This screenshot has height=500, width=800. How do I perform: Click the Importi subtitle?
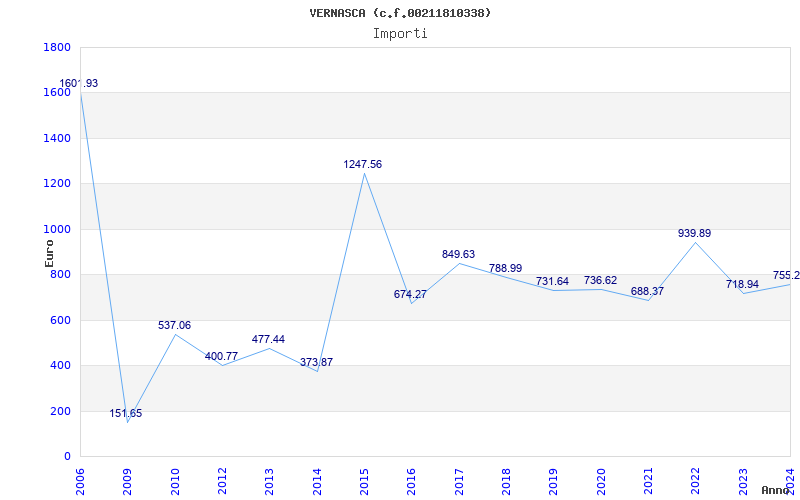pyautogui.click(x=400, y=34)
